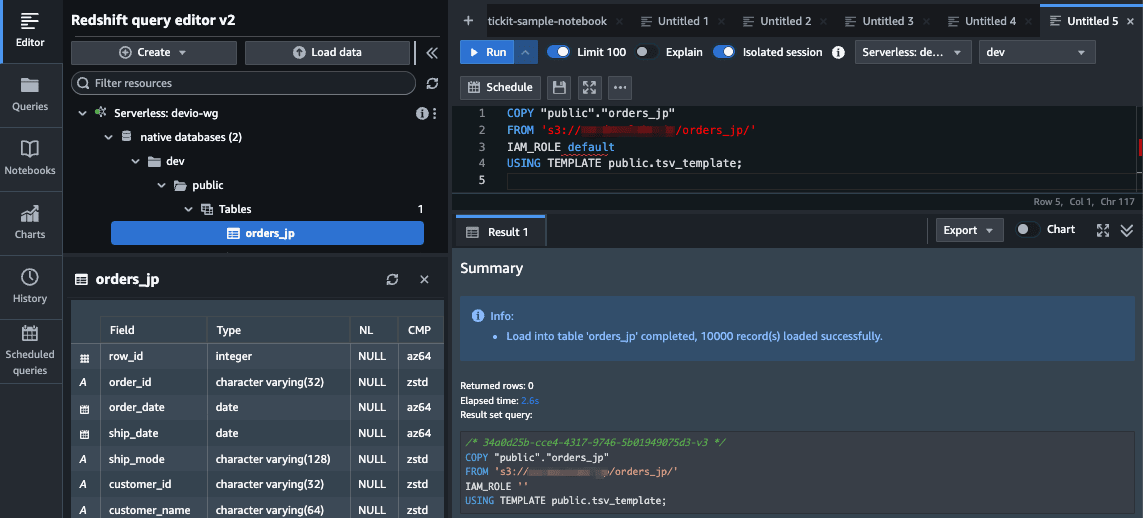Select the orders_jp table in tree
The height and width of the screenshot is (518, 1143).
point(267,233)
